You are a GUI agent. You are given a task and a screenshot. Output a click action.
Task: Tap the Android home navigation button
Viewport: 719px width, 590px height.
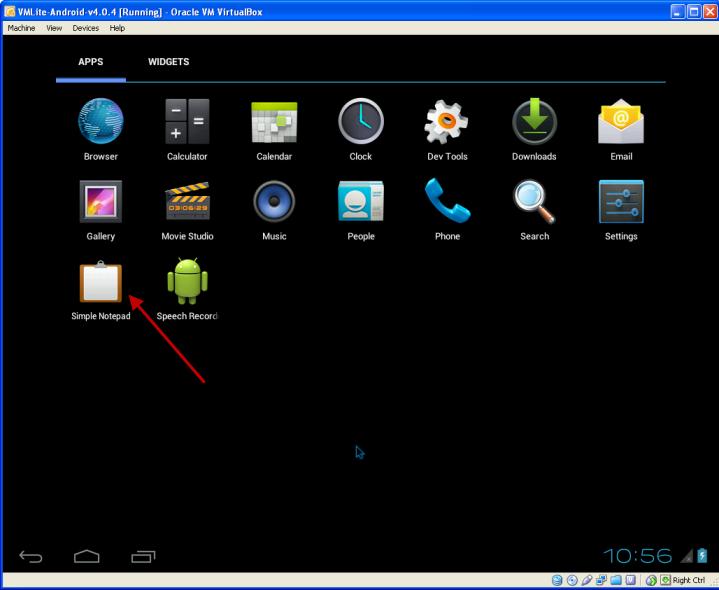point(87,557)
